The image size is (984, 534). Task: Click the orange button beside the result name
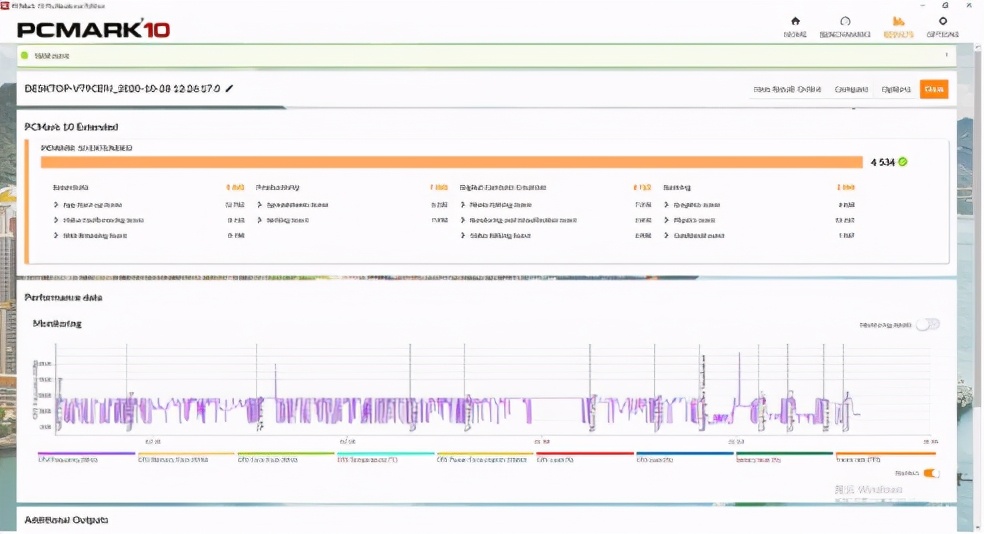(934, 89)
